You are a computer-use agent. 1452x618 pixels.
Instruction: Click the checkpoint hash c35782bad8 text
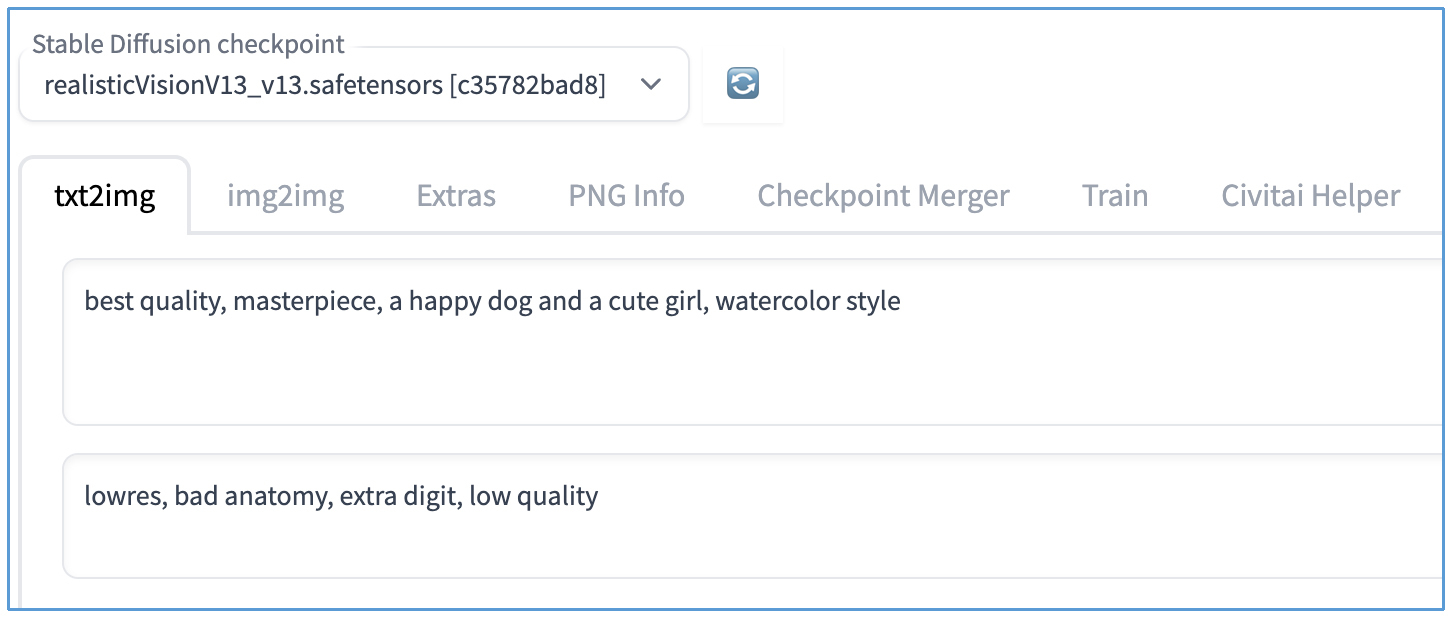(527, 85)
